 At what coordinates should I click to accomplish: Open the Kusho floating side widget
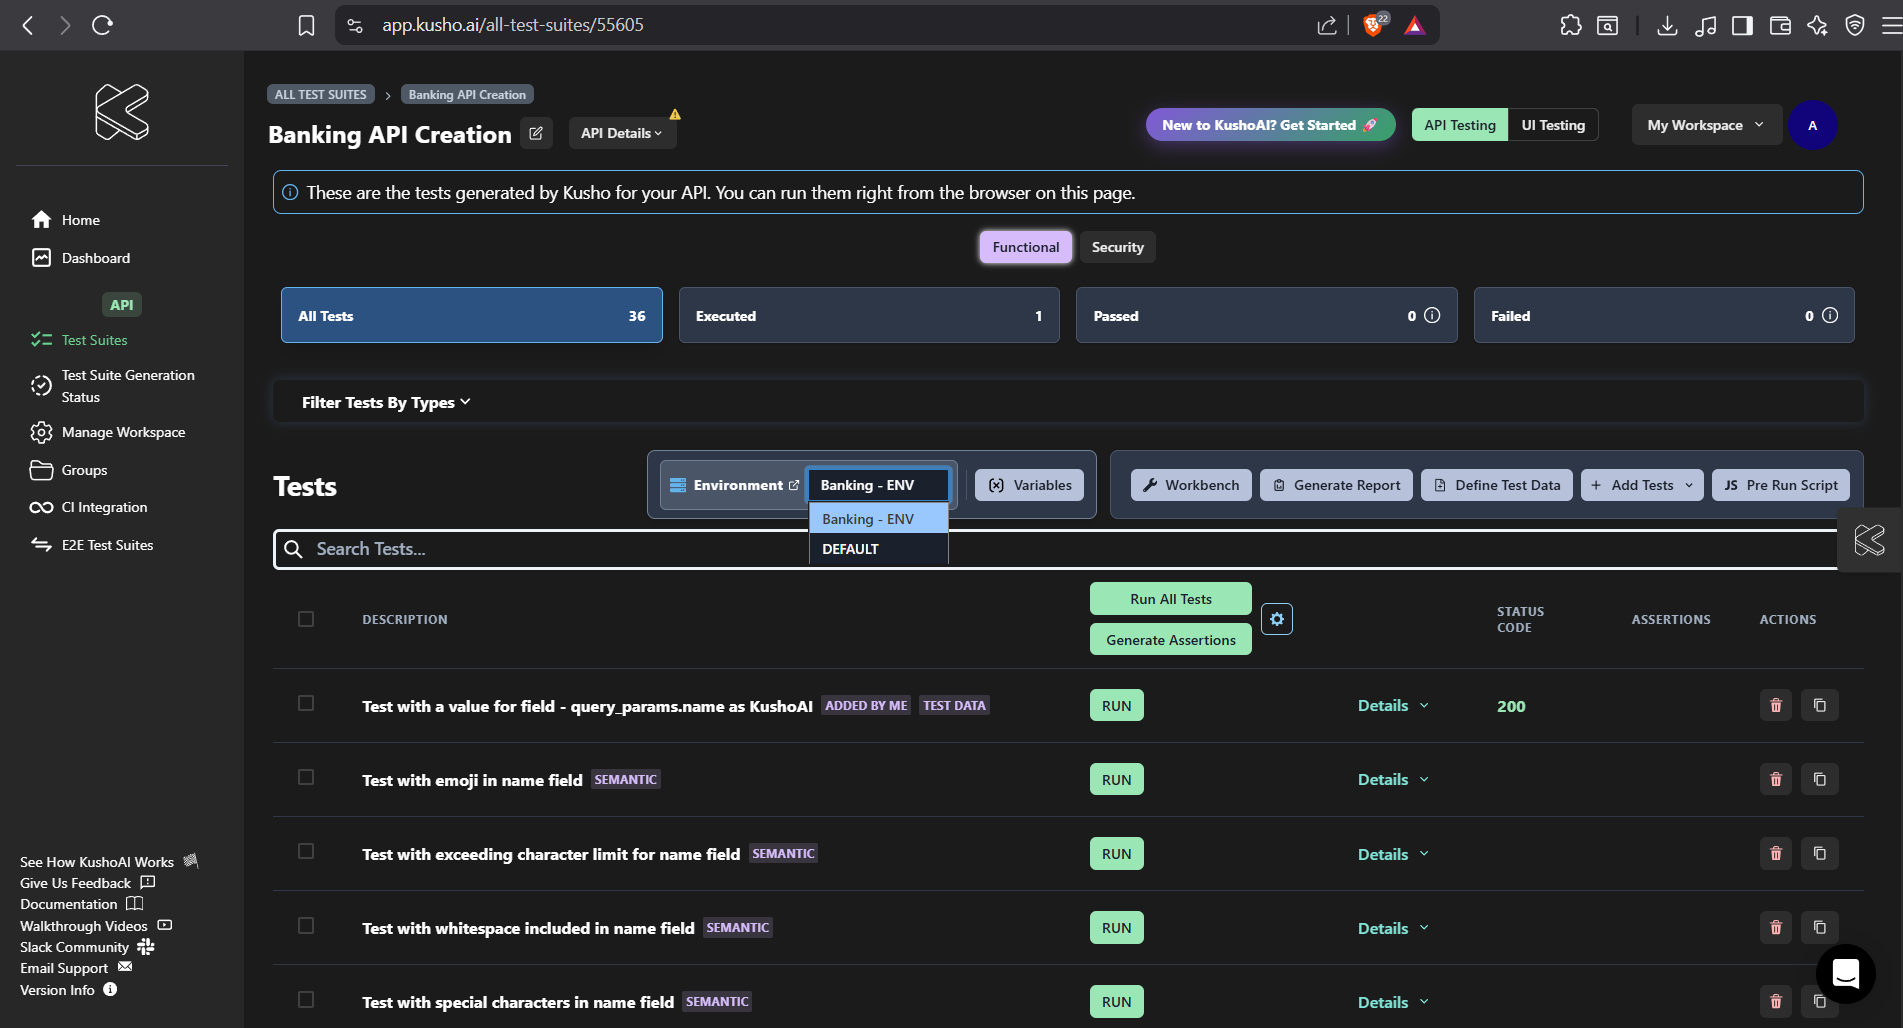[x=1869, y=540]
